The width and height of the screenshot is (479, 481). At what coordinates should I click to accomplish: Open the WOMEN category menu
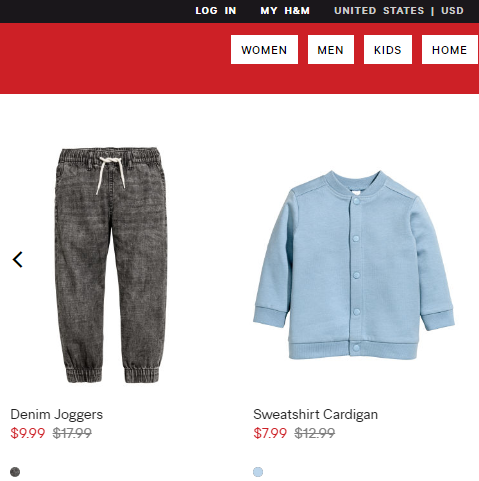[264, 50]
